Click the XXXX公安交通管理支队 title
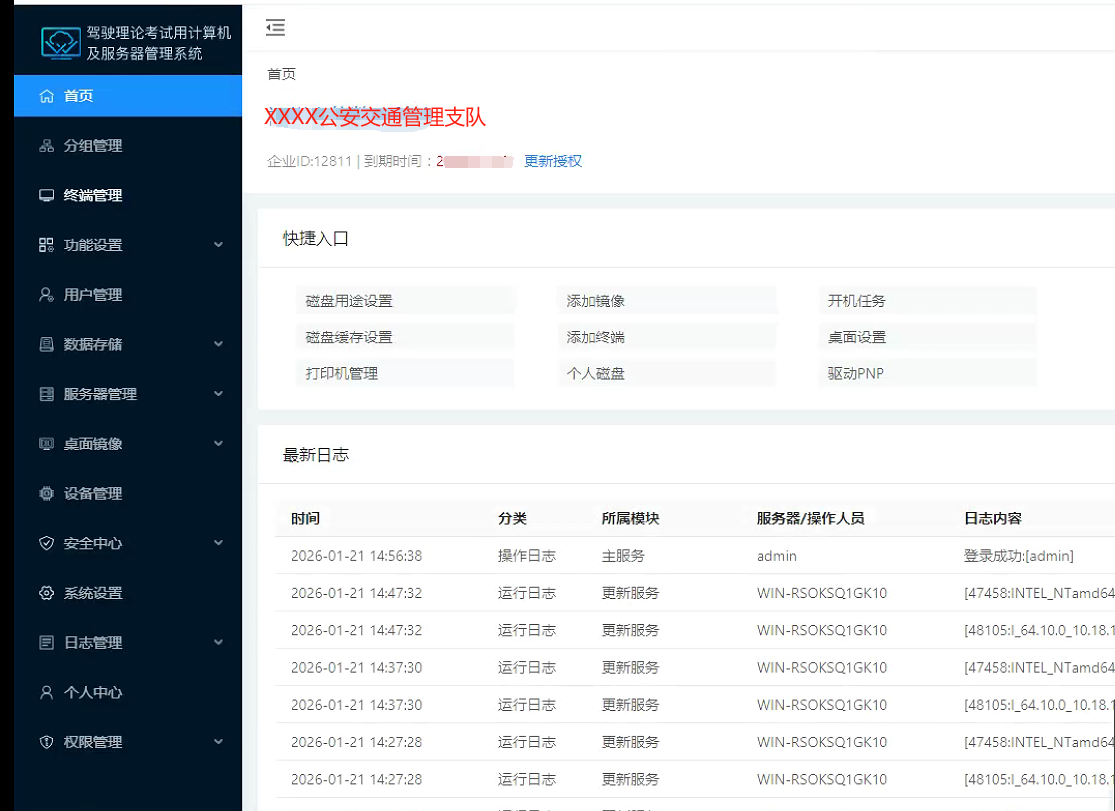Image resolution: width=1115 pixels, height=811 pixels. [375, 117]
